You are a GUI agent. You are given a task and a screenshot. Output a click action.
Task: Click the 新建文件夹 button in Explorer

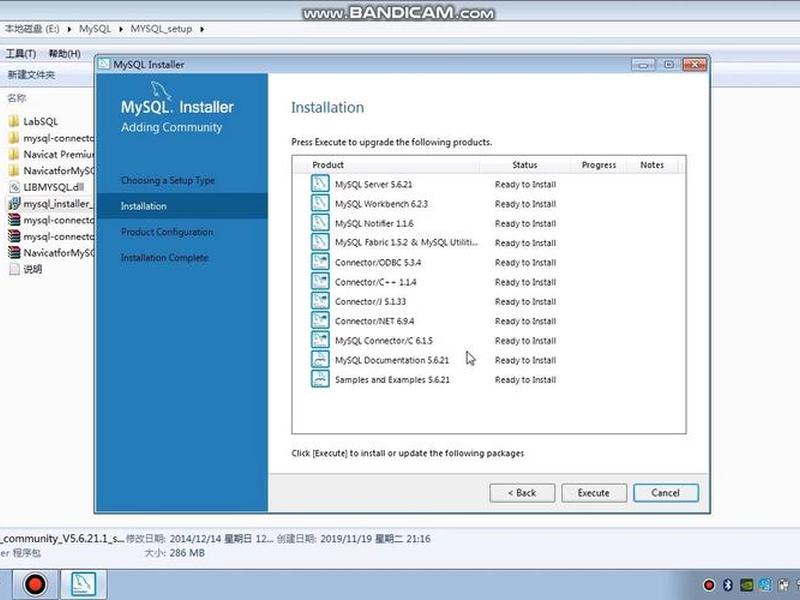pyautogui.click(x=31, y=75)
